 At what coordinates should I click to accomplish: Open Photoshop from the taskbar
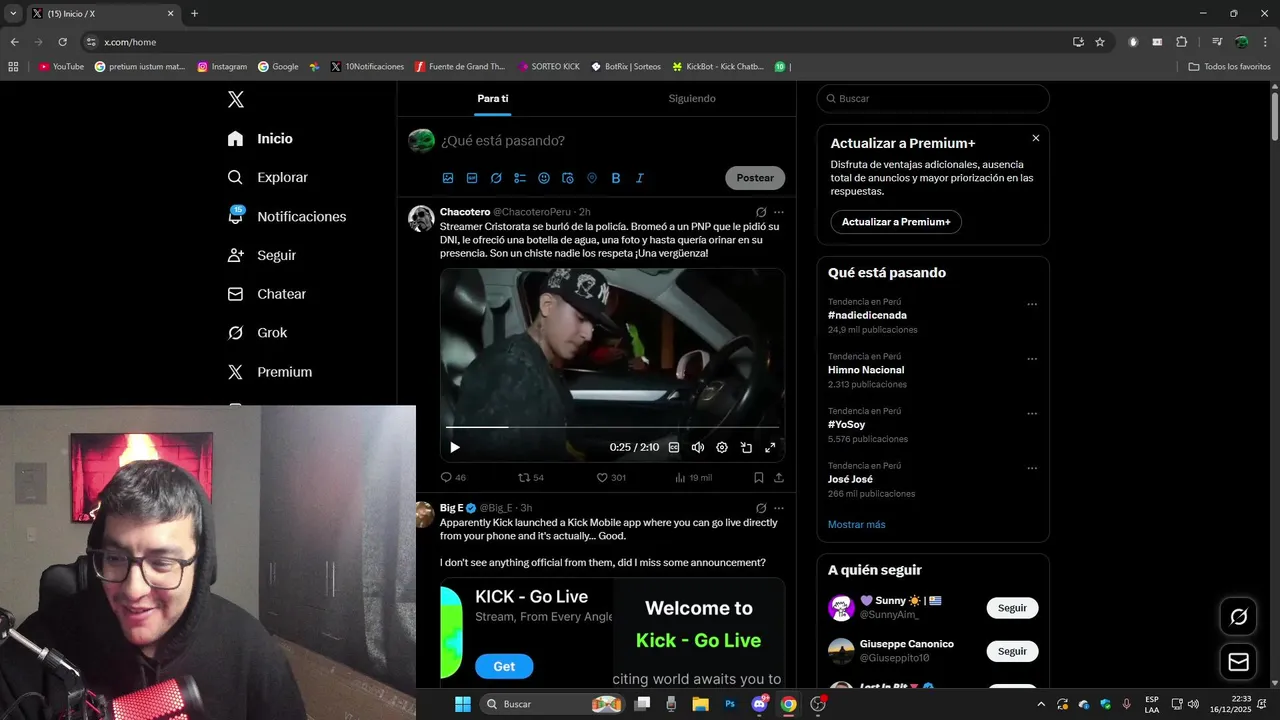(x=730, y=704)
